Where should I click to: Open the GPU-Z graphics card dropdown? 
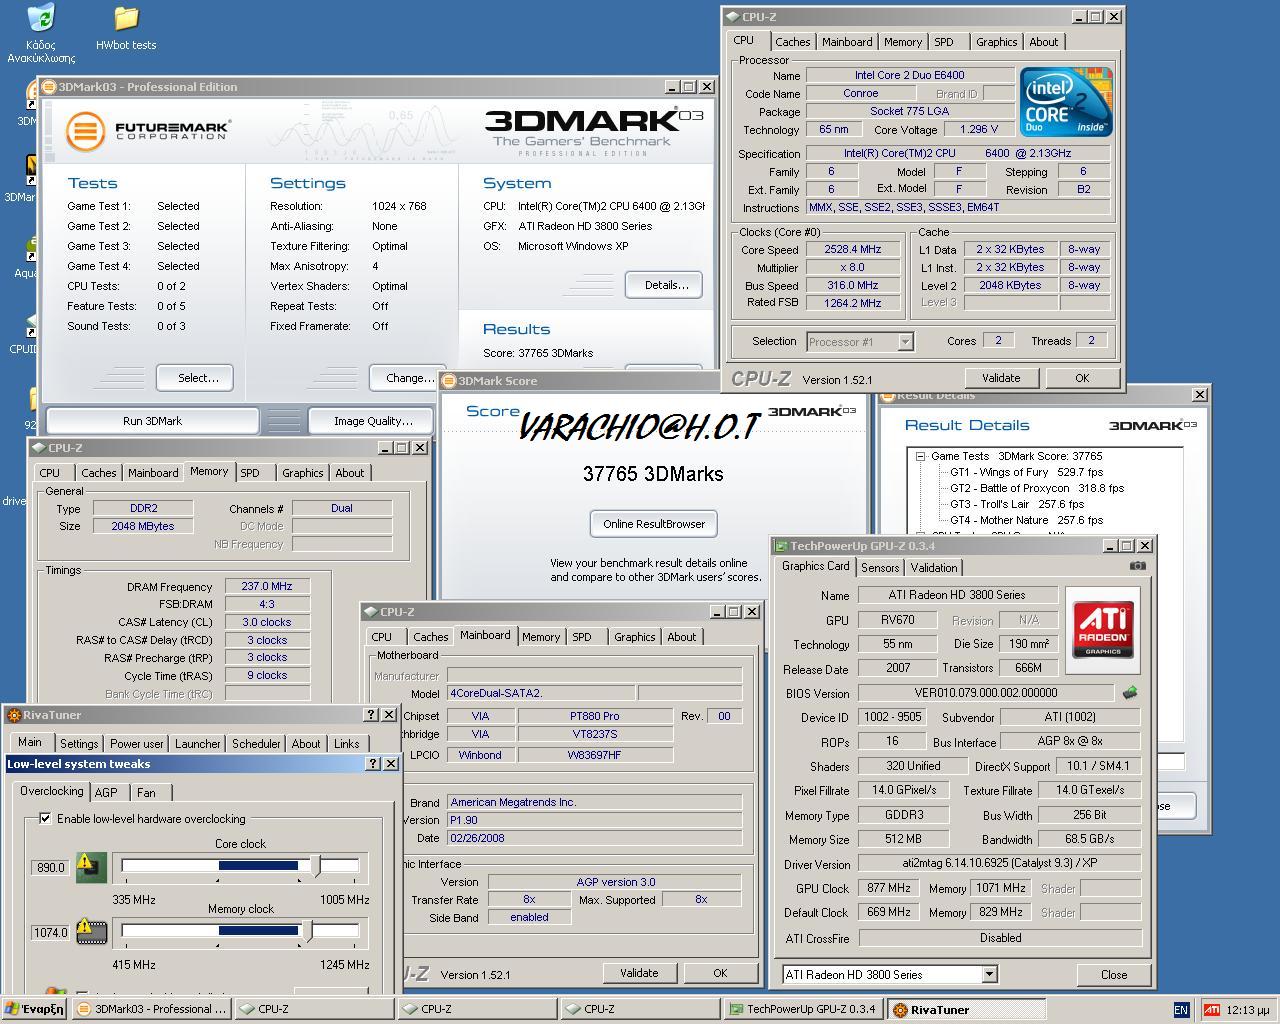click(989, 974)
